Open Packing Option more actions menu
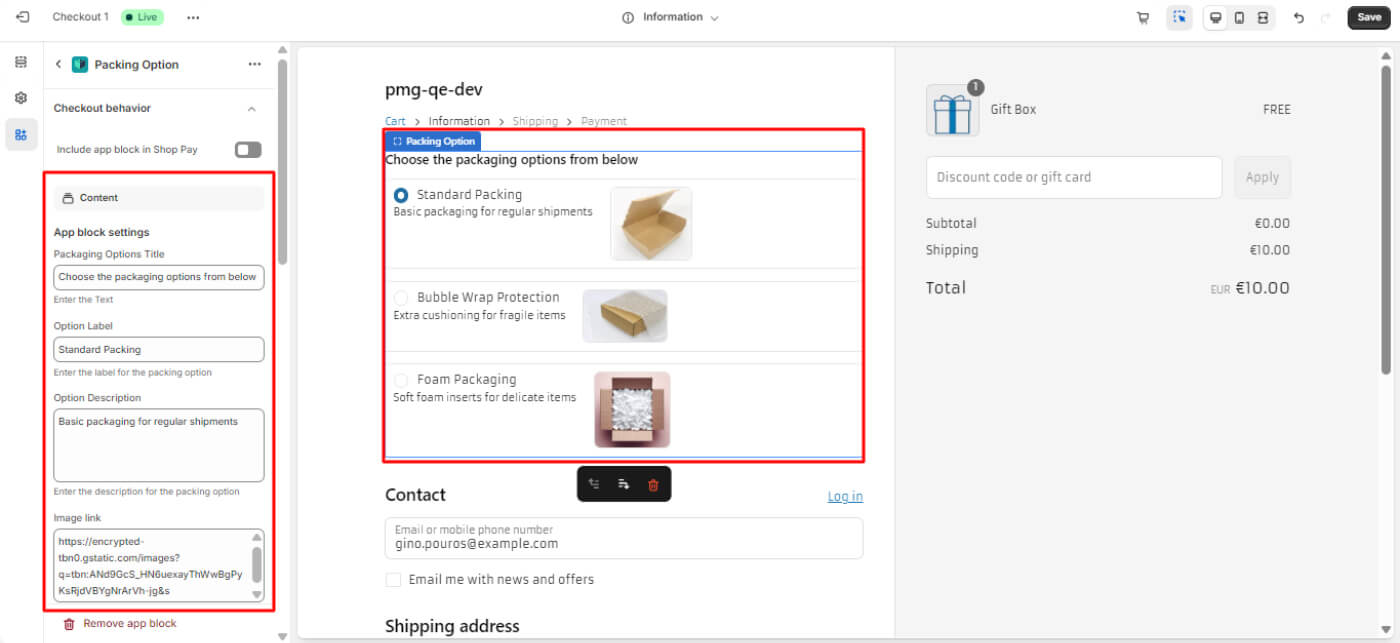Viewport: 1400px width, 643px height. point(254,64)
